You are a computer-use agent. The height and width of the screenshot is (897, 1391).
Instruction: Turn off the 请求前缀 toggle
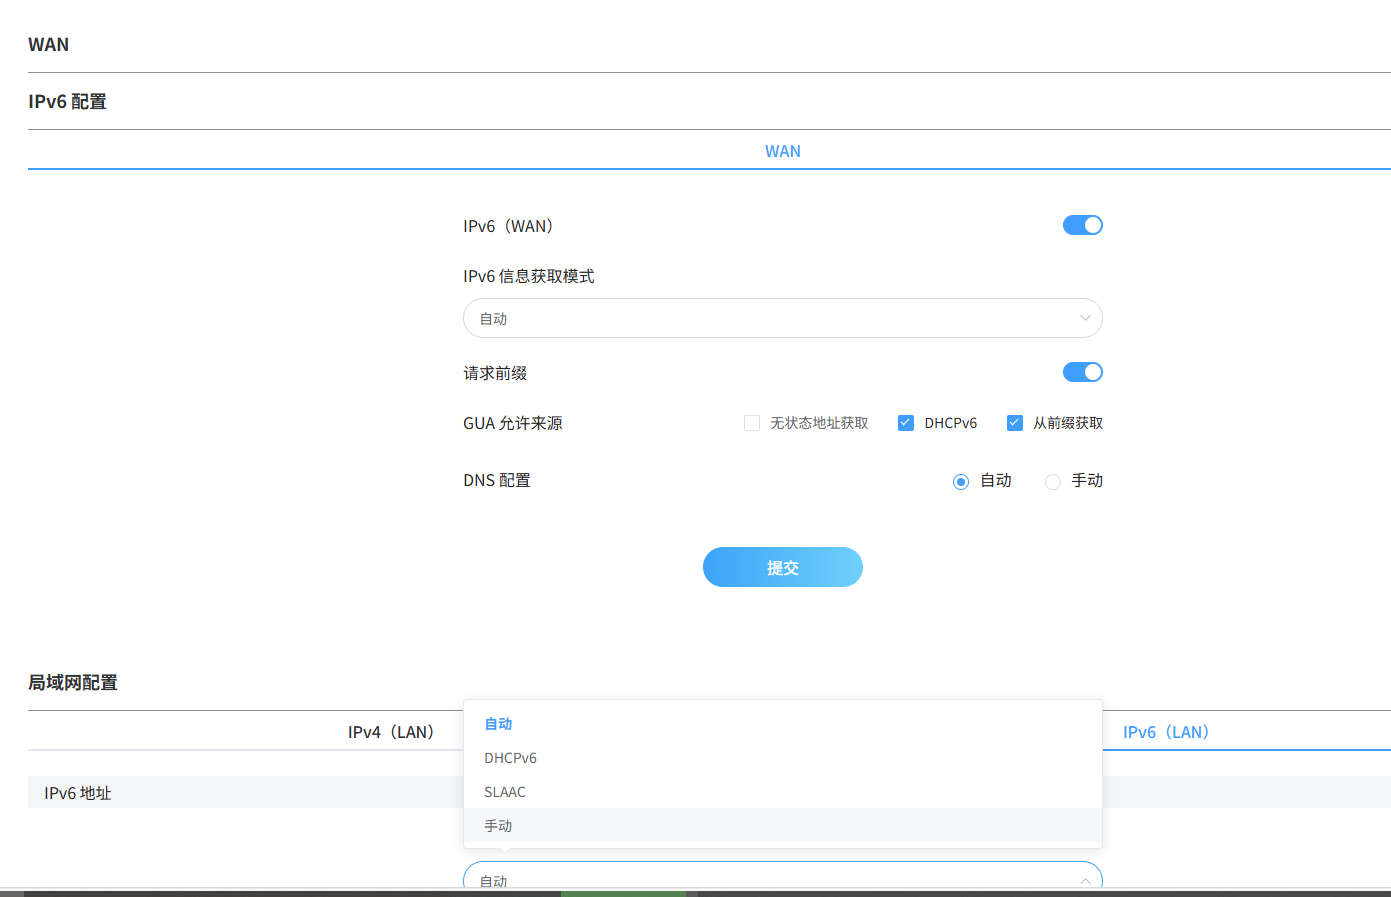tap(1083, 371)
